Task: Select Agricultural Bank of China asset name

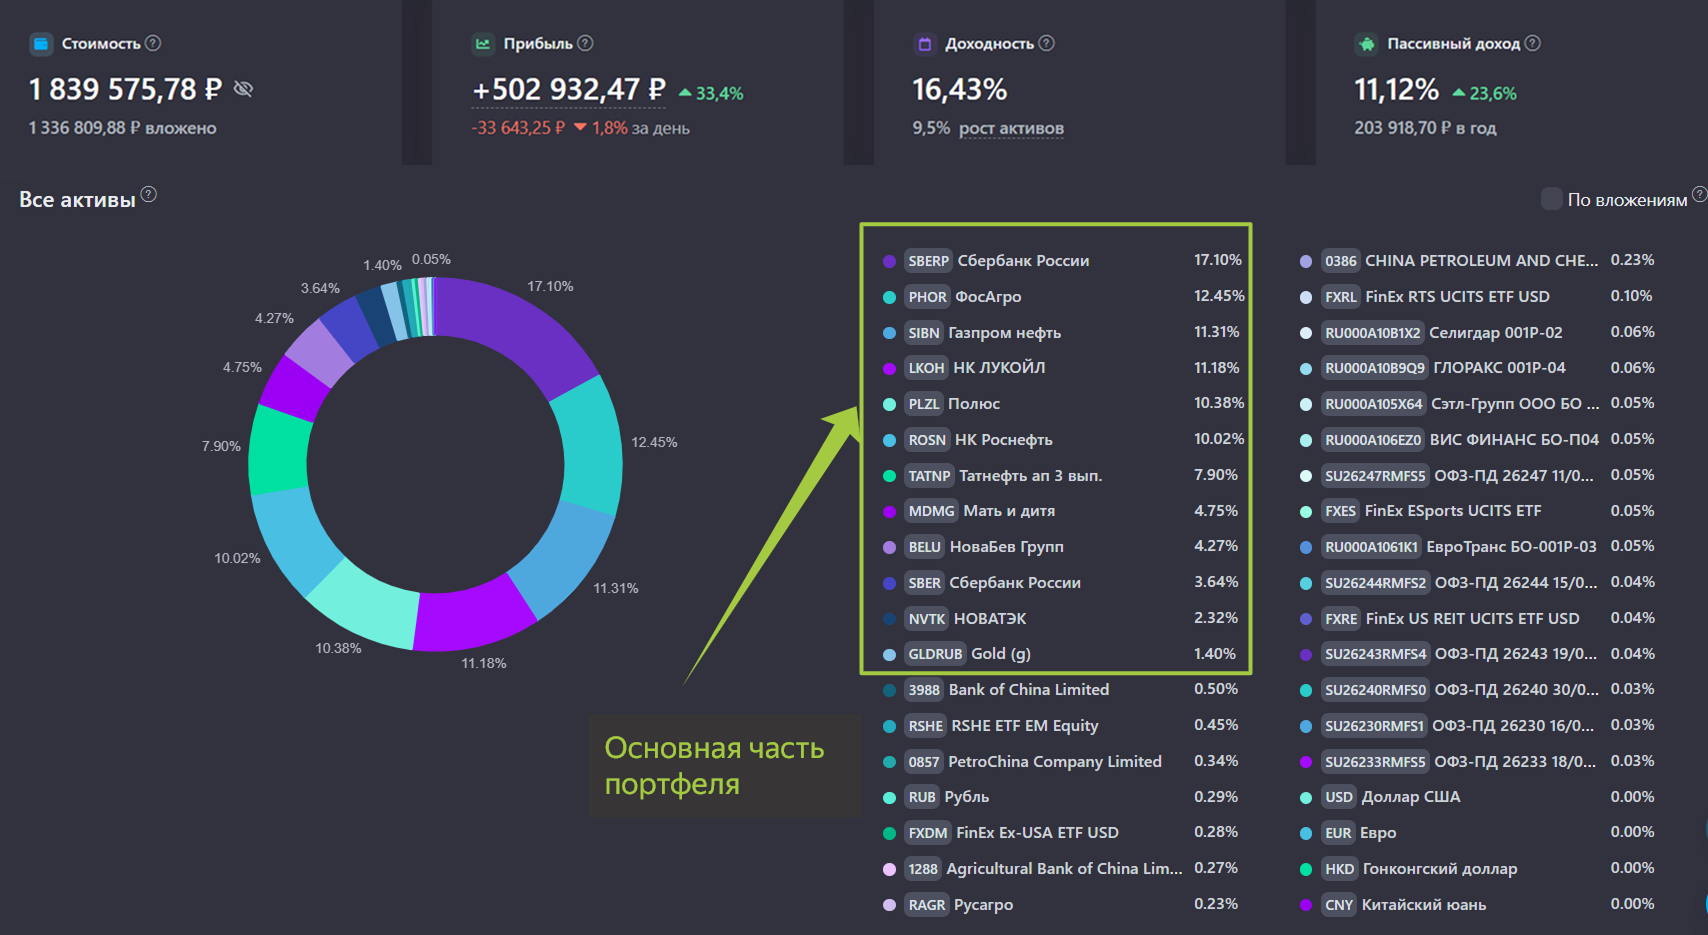Action: [x=1064, y=869]
